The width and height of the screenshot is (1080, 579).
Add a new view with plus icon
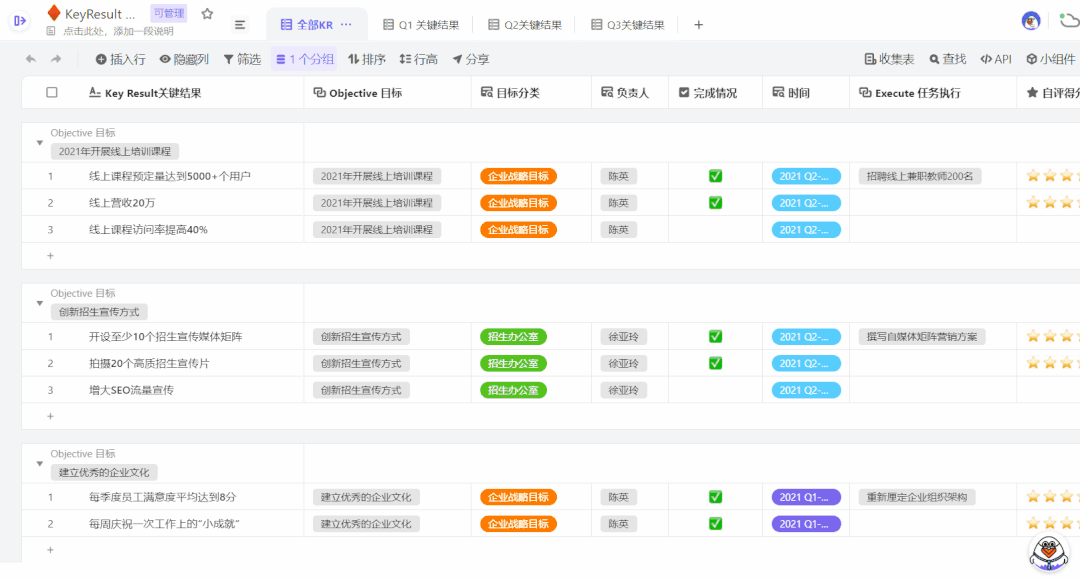[698, 25]
